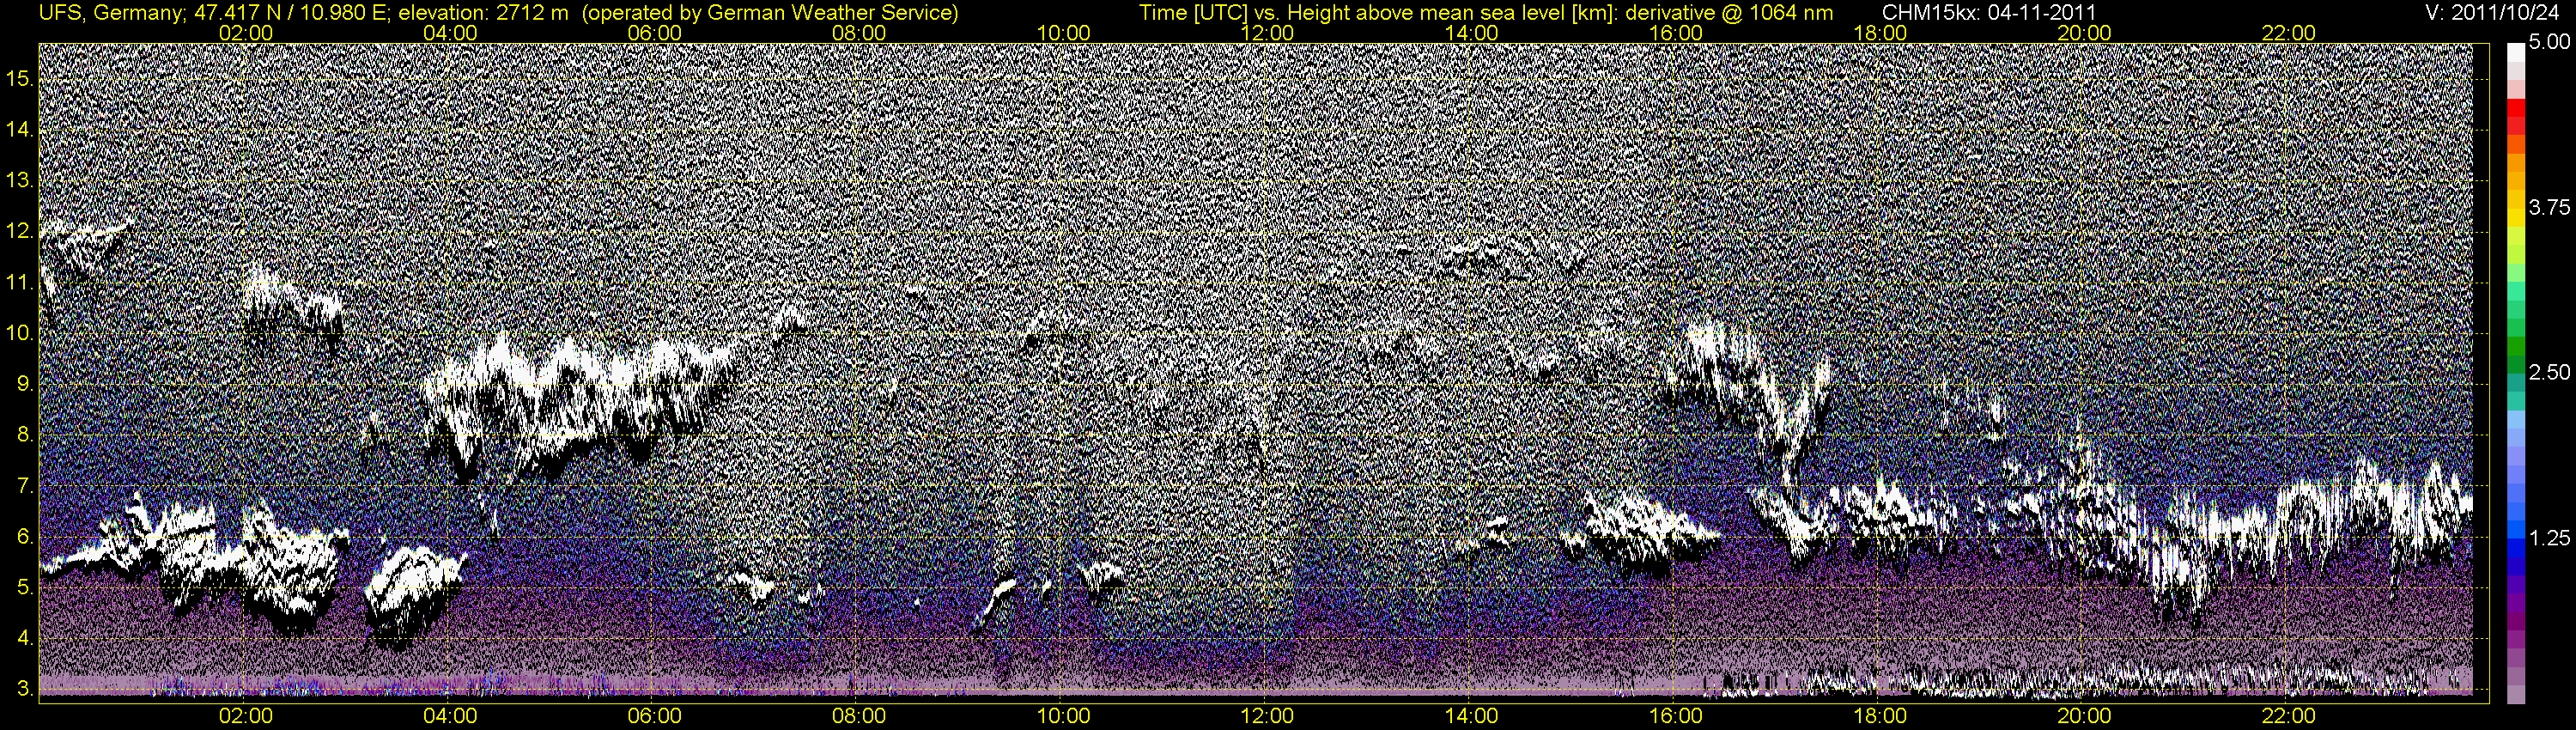Click the '12.' height axis label
The image size is (2576, 730).
click(21, 232)
